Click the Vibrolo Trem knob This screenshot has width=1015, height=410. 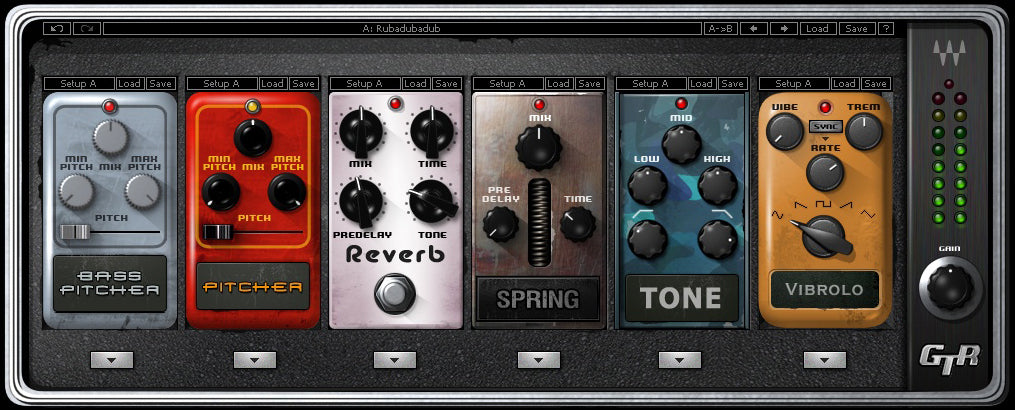(864, 131)
